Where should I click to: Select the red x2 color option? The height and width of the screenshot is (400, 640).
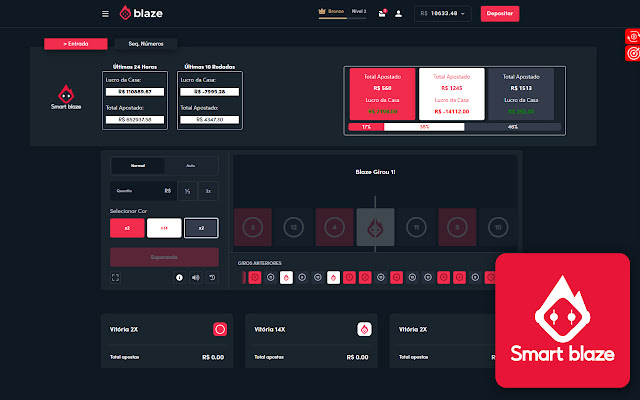(127, 228)
